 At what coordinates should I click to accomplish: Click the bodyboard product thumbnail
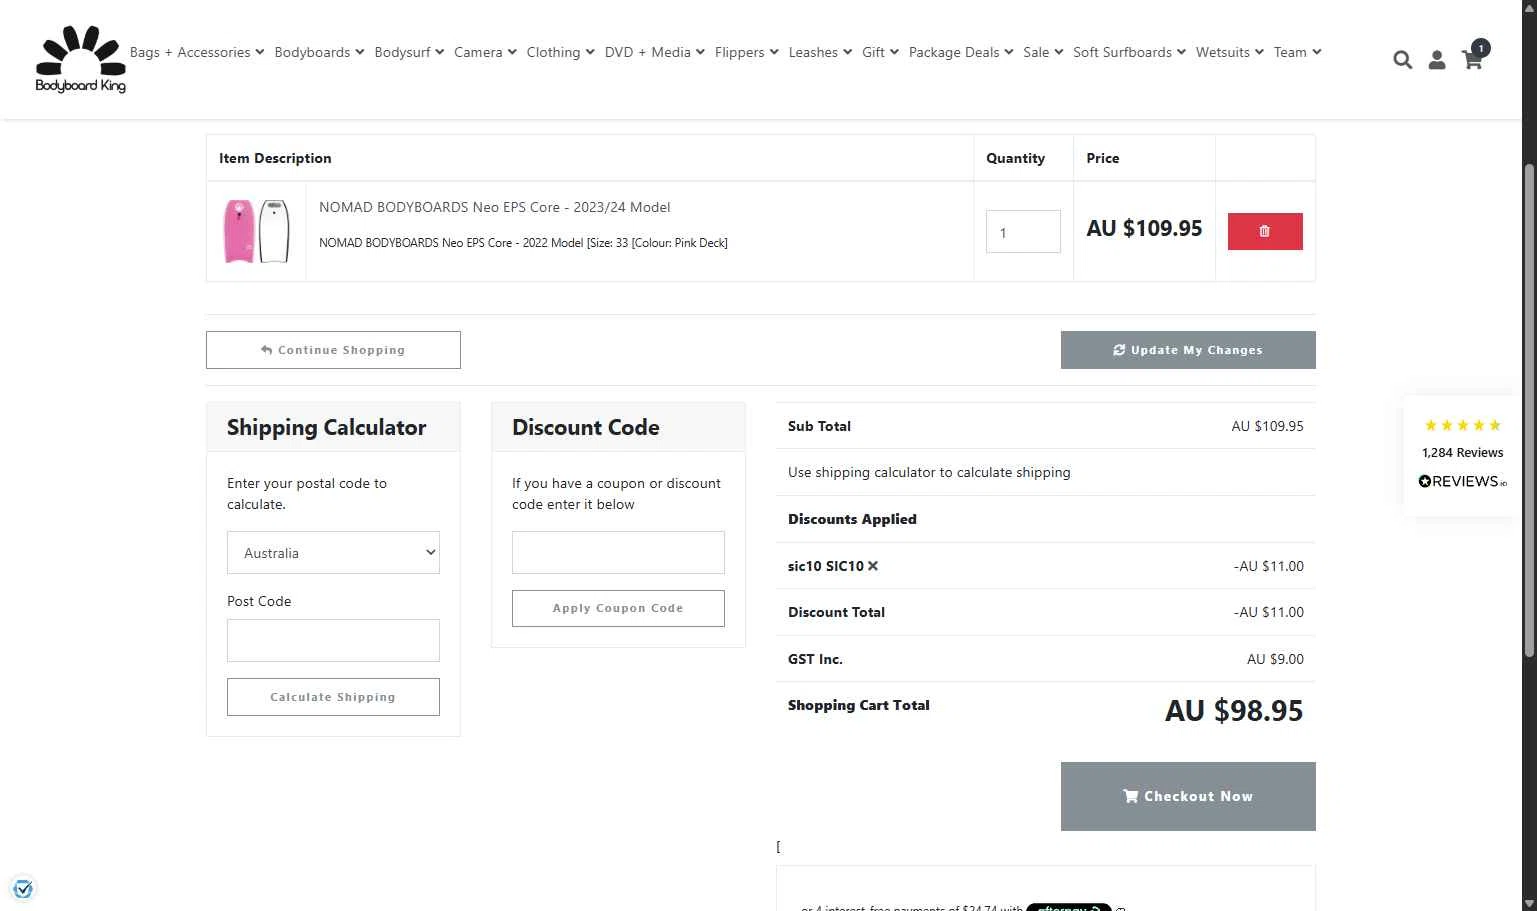click(x=256, y=231)
